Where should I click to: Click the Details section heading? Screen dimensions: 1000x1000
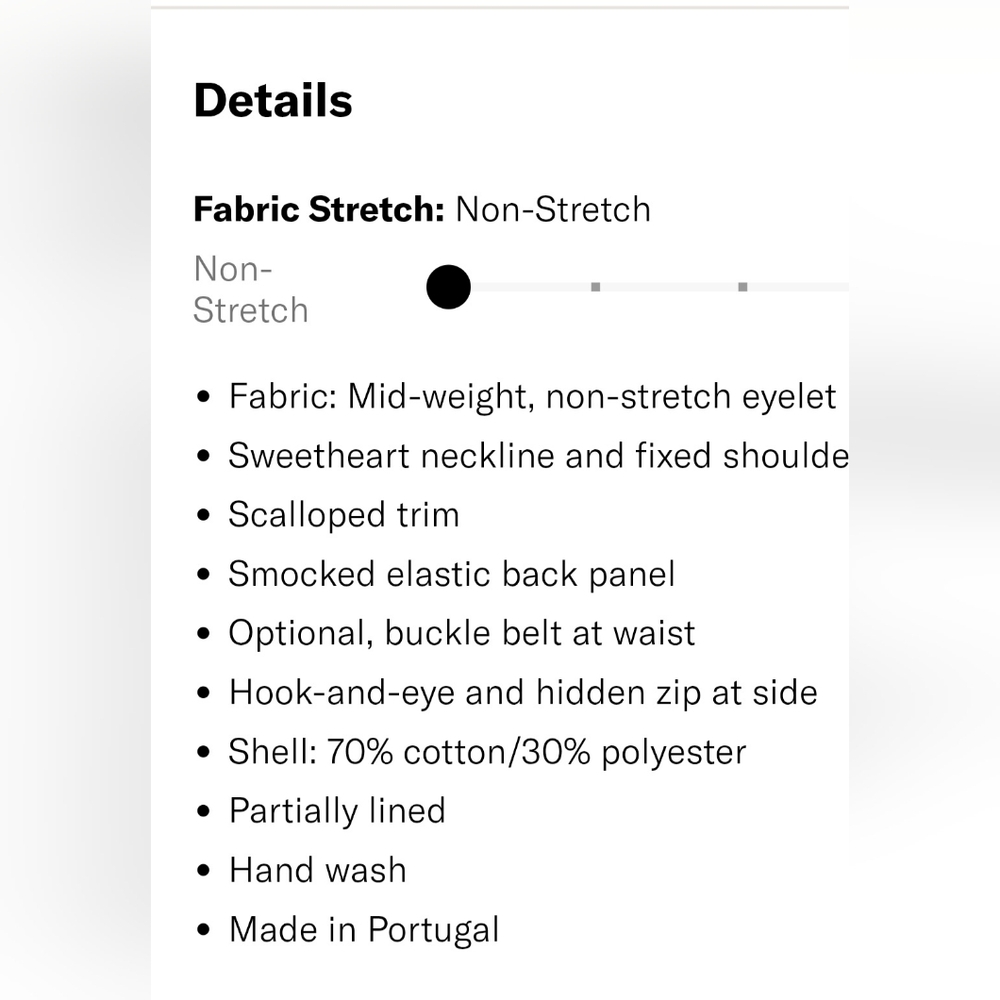tap(273, 101)
